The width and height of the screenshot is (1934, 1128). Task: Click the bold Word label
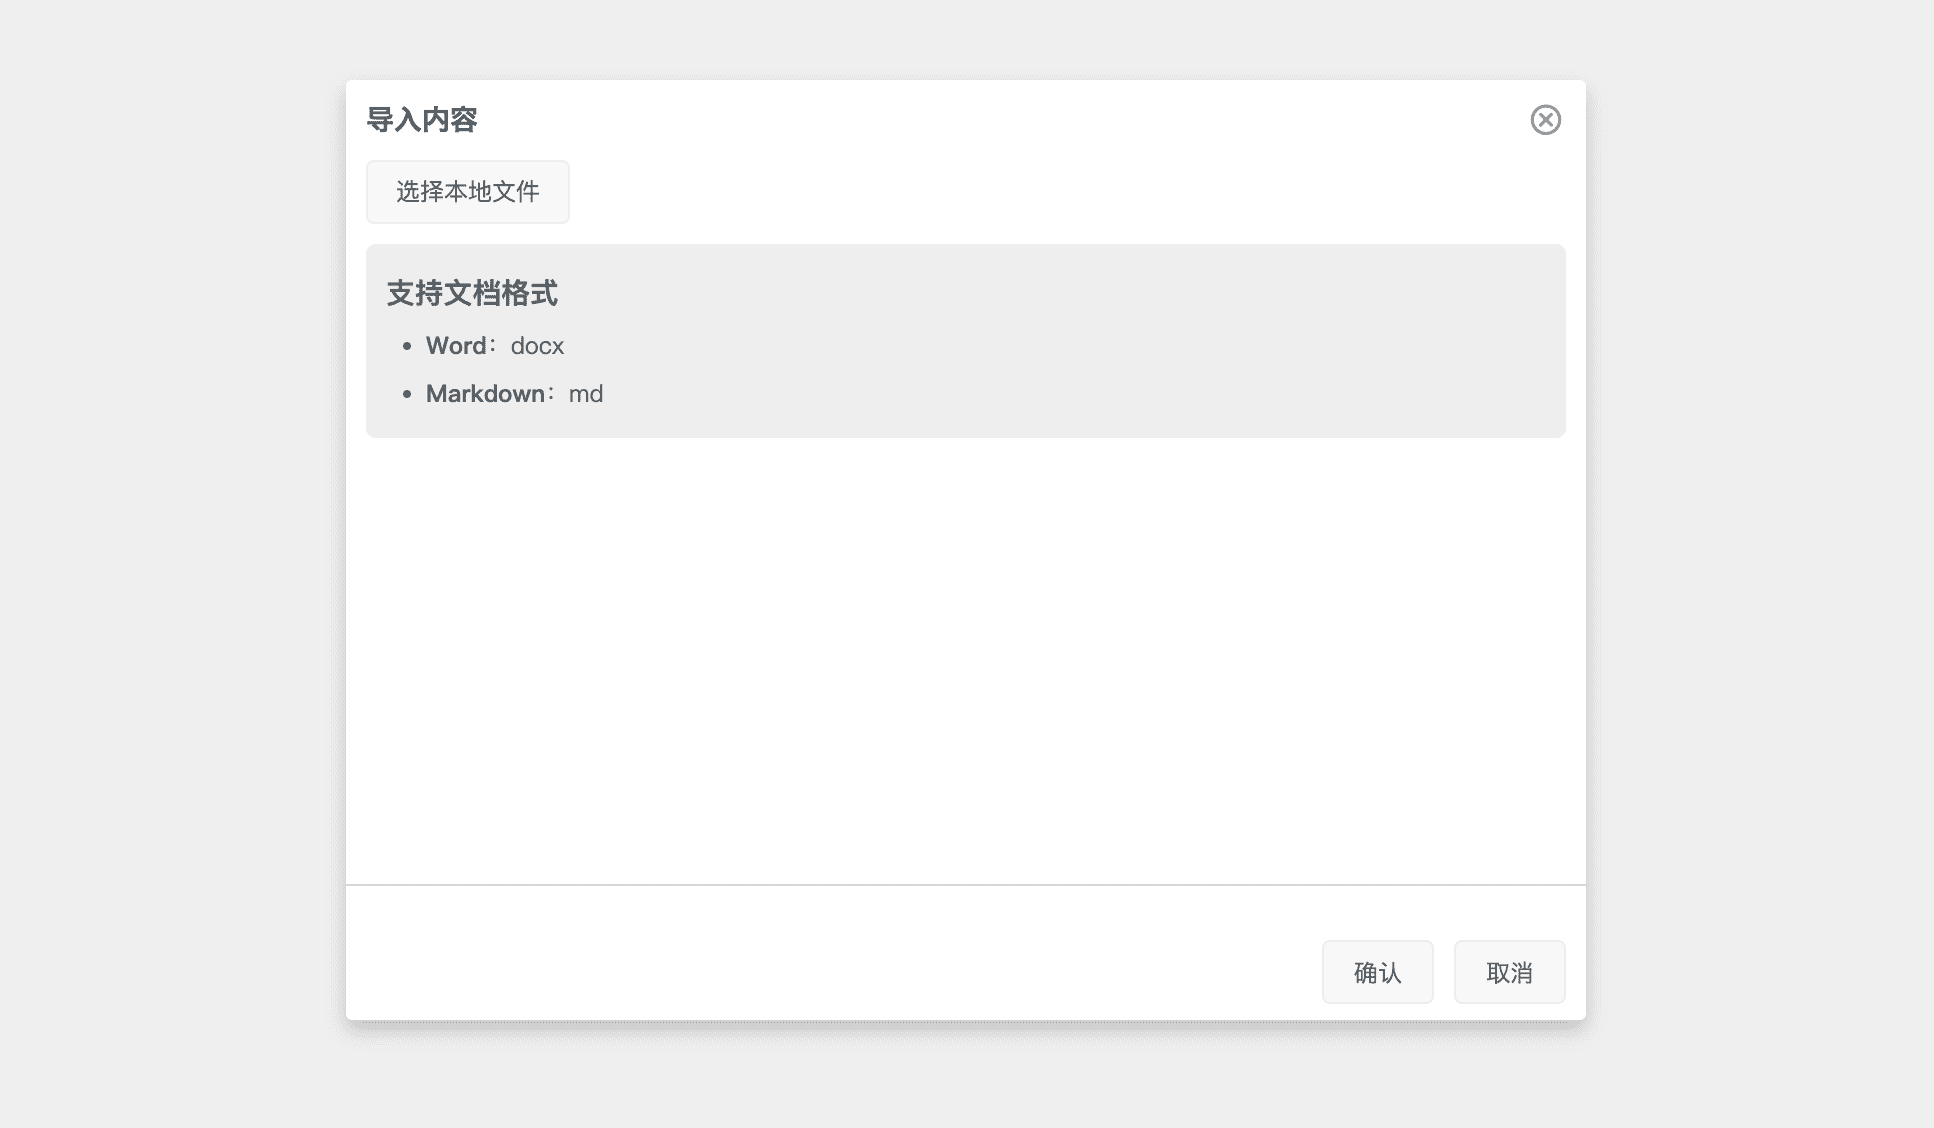[x=455, y=346]
